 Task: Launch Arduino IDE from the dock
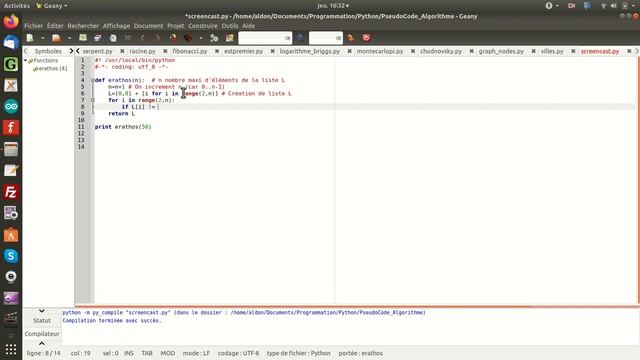click(11, 107)
